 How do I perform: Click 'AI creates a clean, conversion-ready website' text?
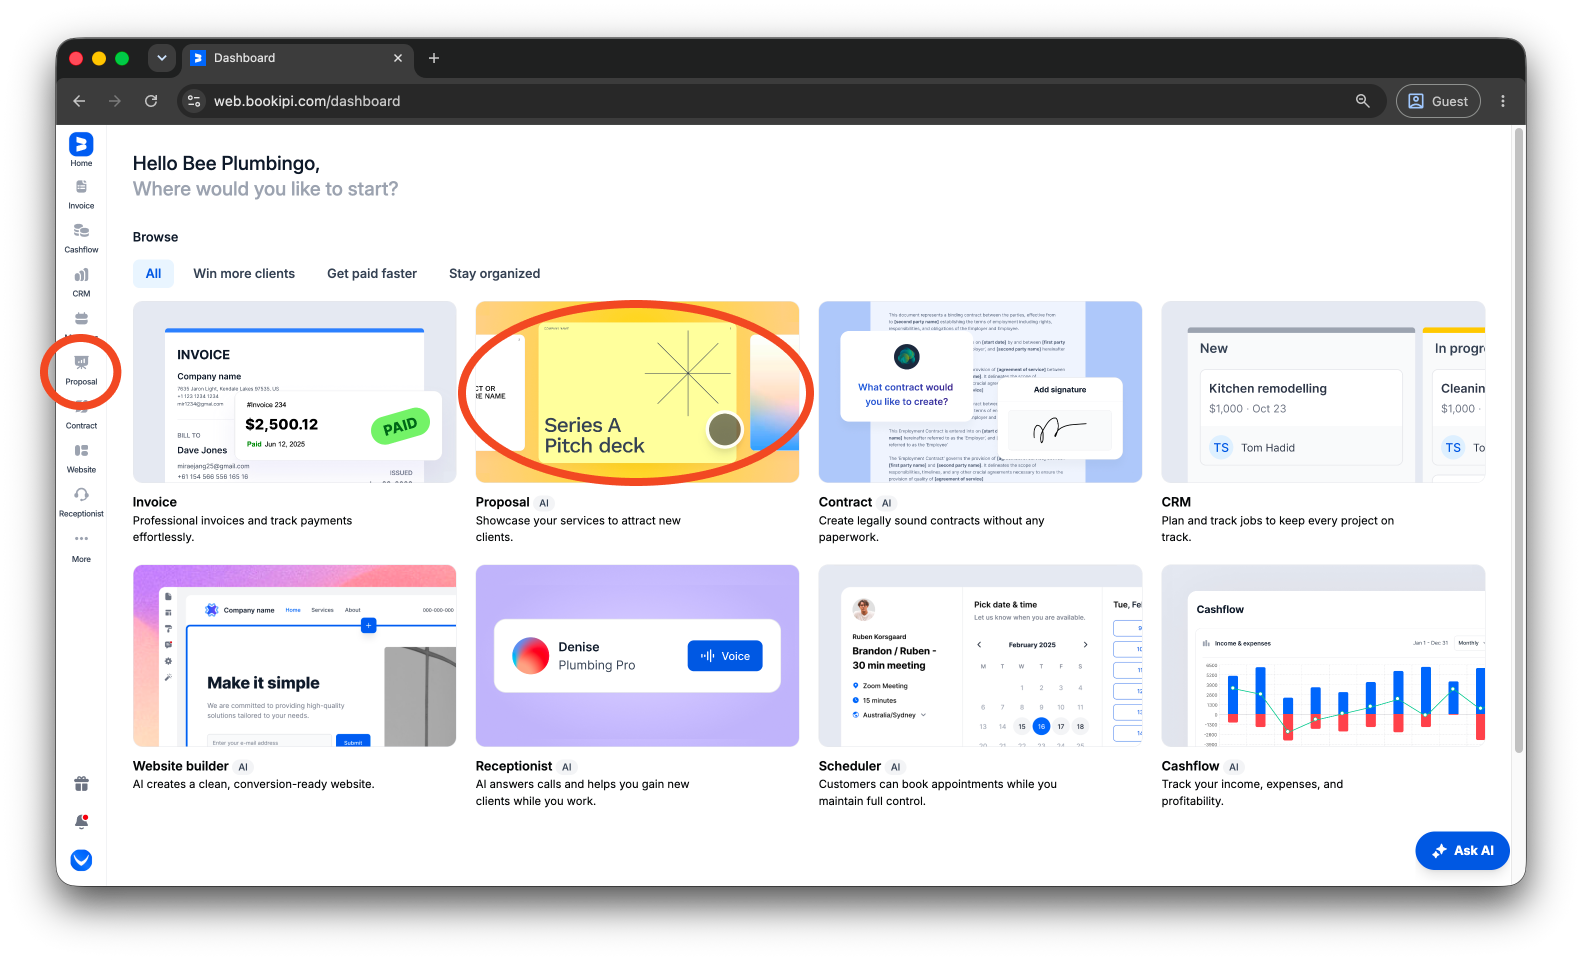pos(253,785)
